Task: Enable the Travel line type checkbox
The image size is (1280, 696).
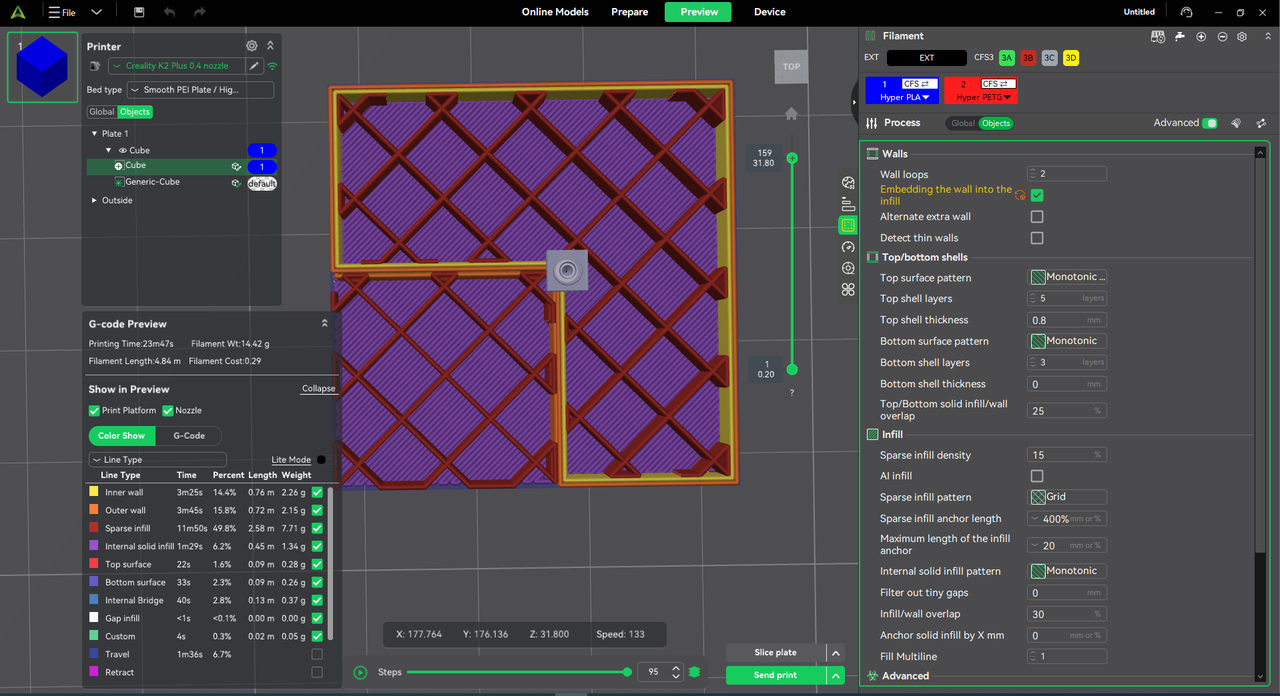Action: pos(317,654)
